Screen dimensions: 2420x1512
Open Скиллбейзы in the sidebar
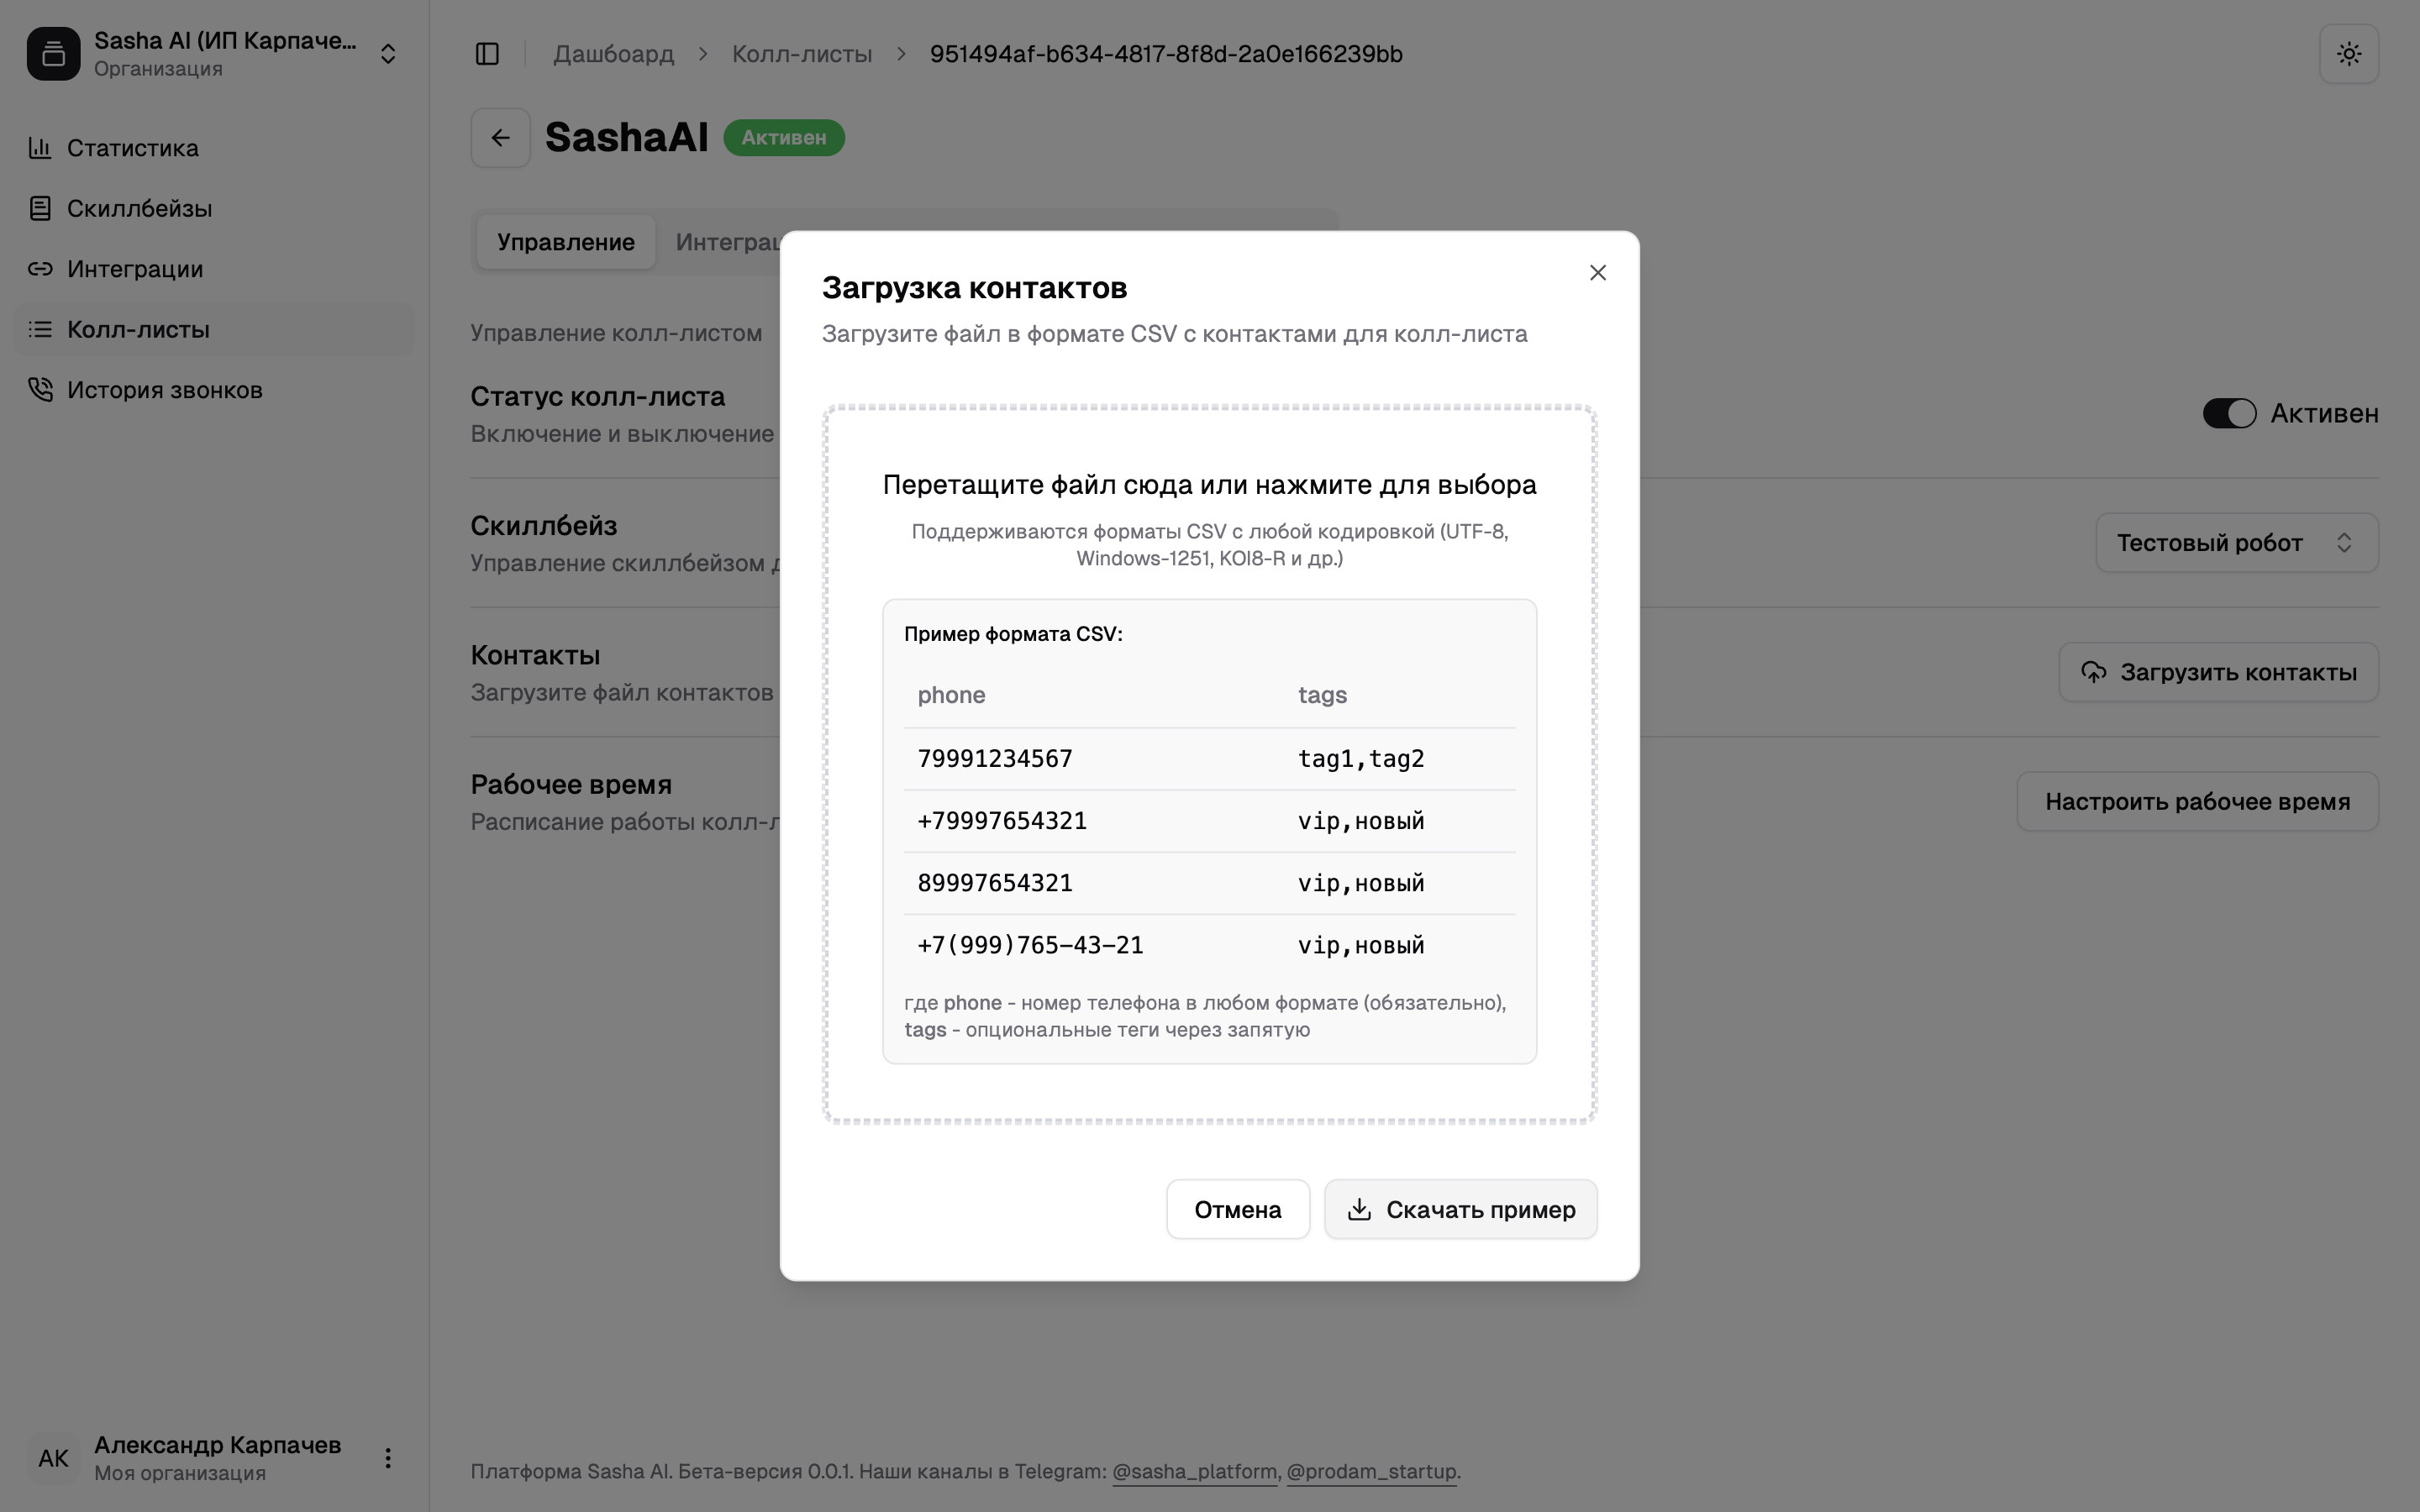pyautogui.click(x=139, y=209)
